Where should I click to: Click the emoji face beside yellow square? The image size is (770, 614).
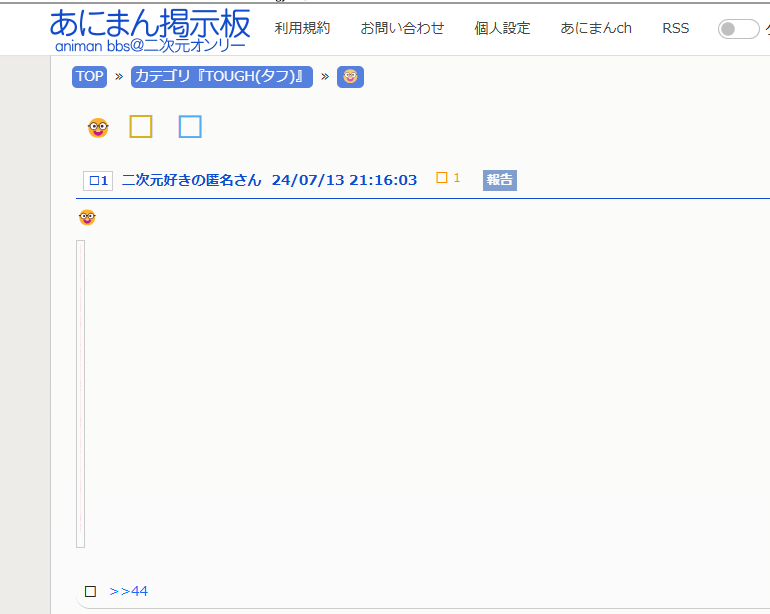click(x=98, y=127)
